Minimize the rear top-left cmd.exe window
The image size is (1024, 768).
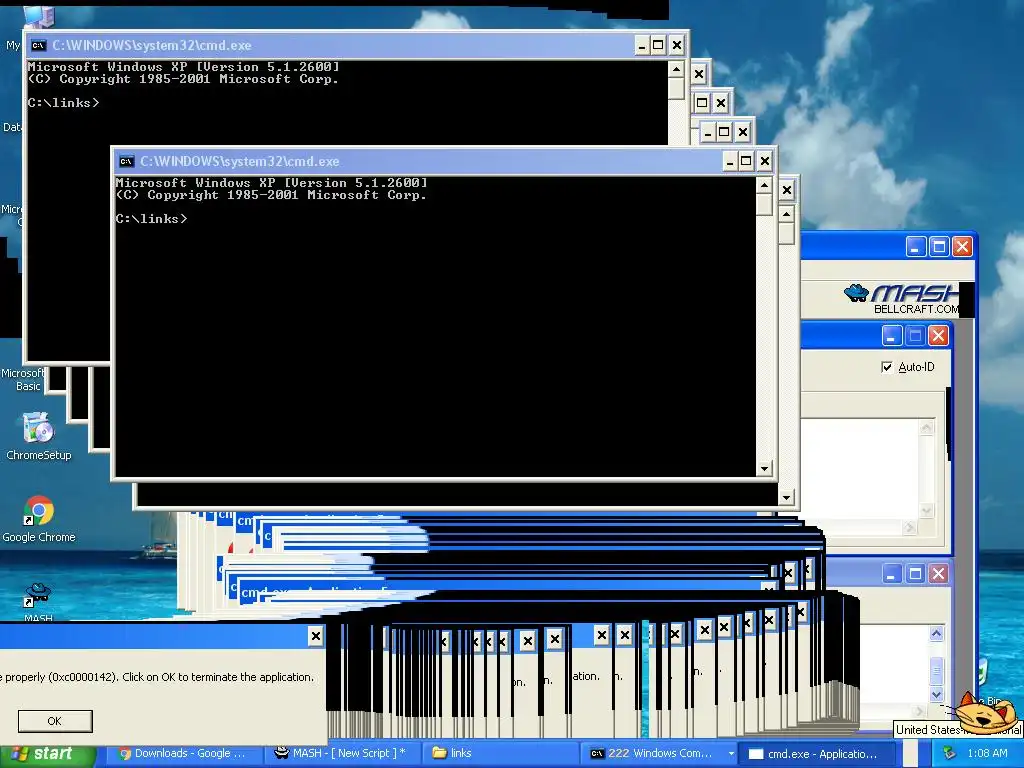pos(642,45)
